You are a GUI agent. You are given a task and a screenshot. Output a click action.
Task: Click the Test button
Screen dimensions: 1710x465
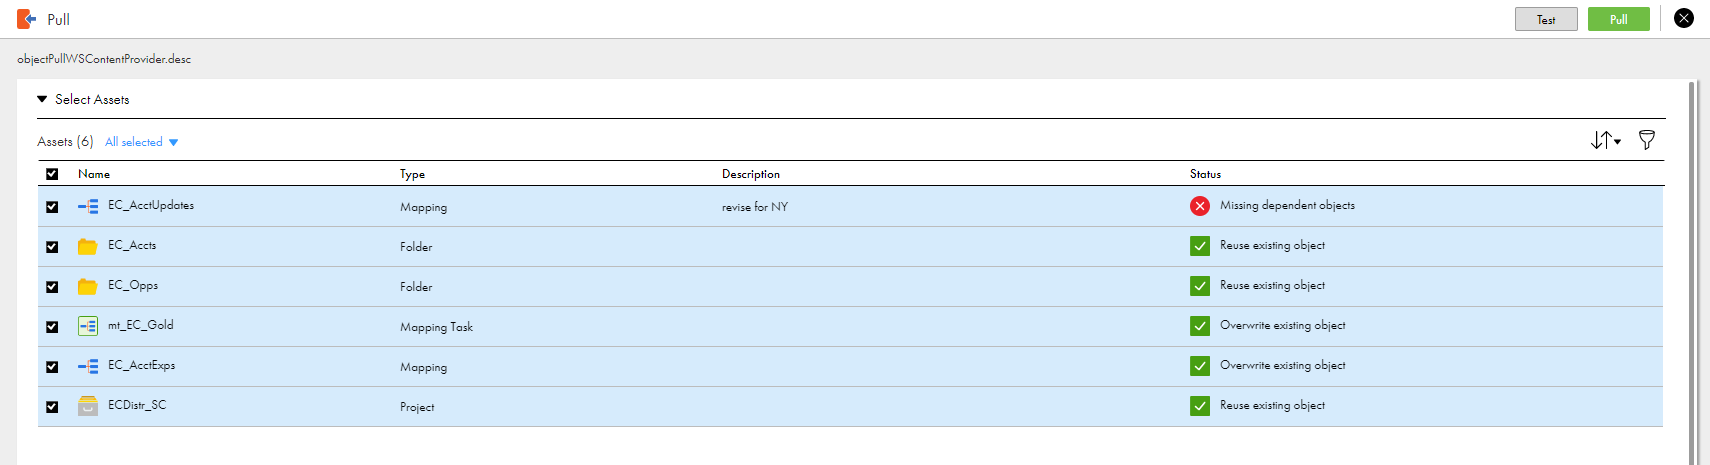pyautogui.click(x=1546, y=19)
